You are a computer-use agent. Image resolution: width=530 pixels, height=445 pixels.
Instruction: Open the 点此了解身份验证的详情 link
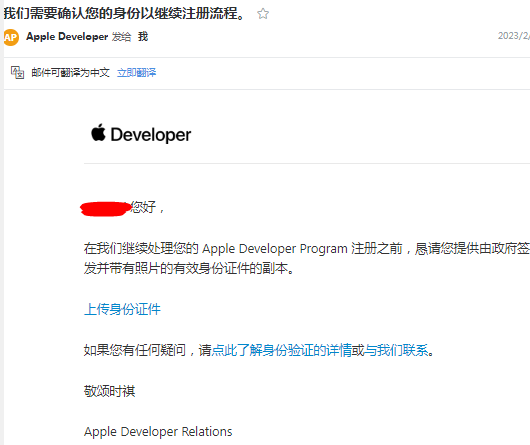[x=282, y=350]
